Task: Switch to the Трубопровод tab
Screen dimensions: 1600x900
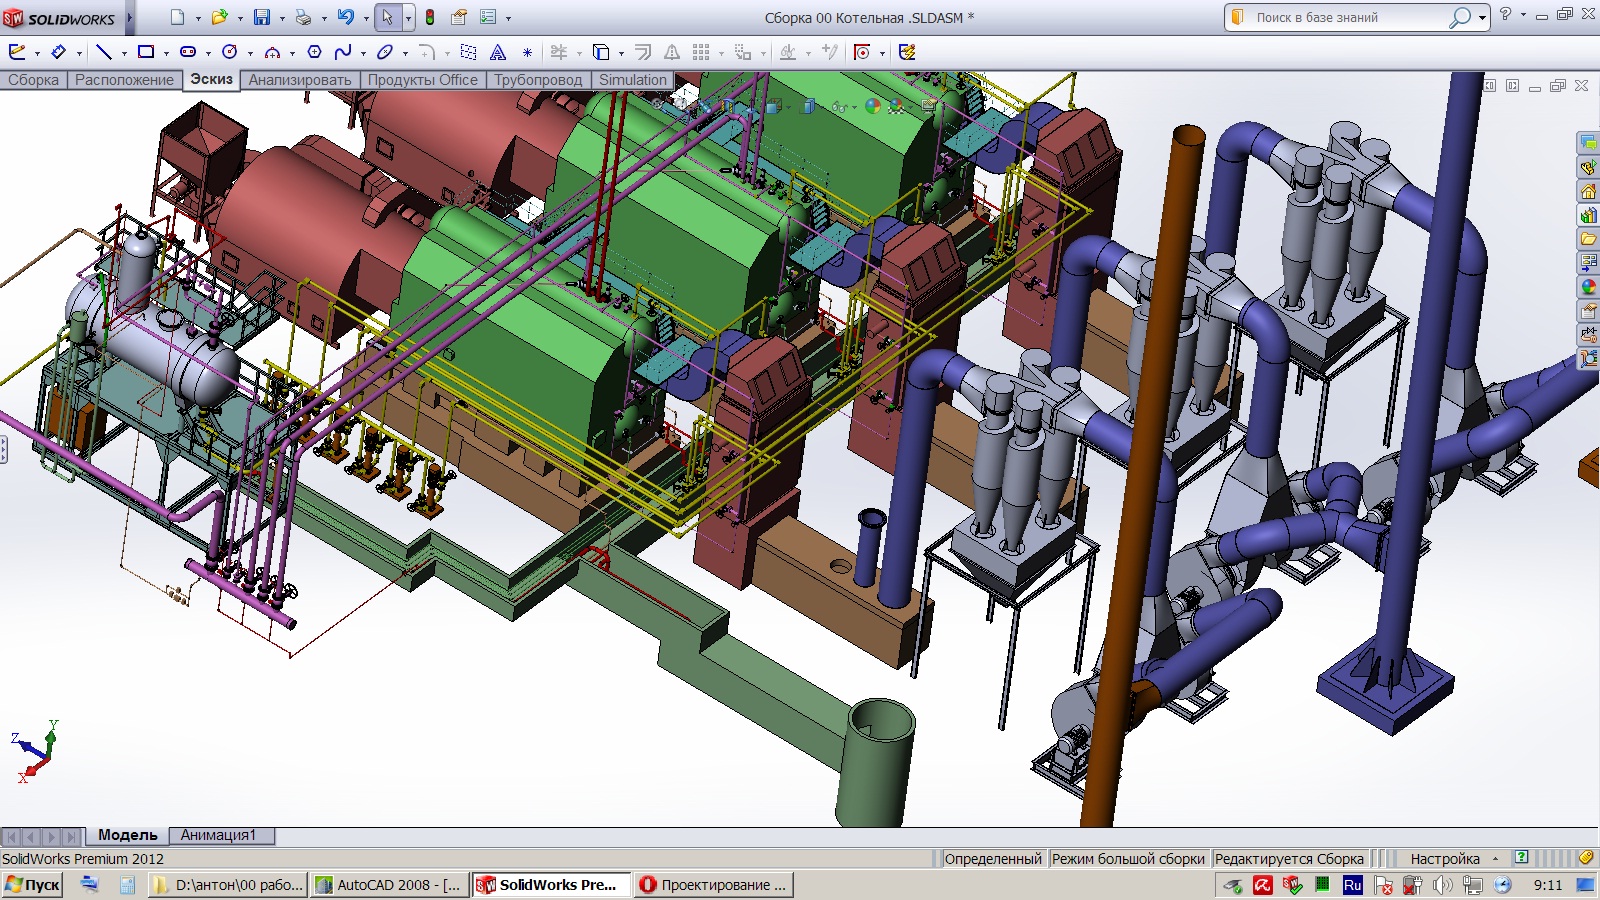Action: tap(537, 80)
